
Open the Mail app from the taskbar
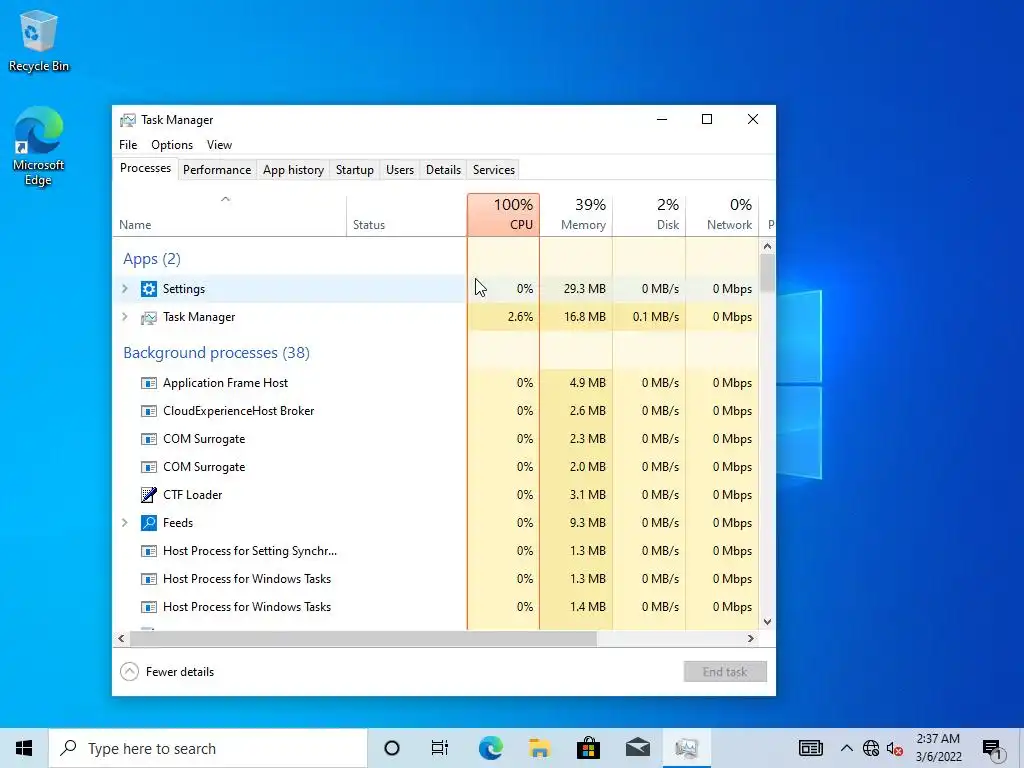[x=637, y=748]
